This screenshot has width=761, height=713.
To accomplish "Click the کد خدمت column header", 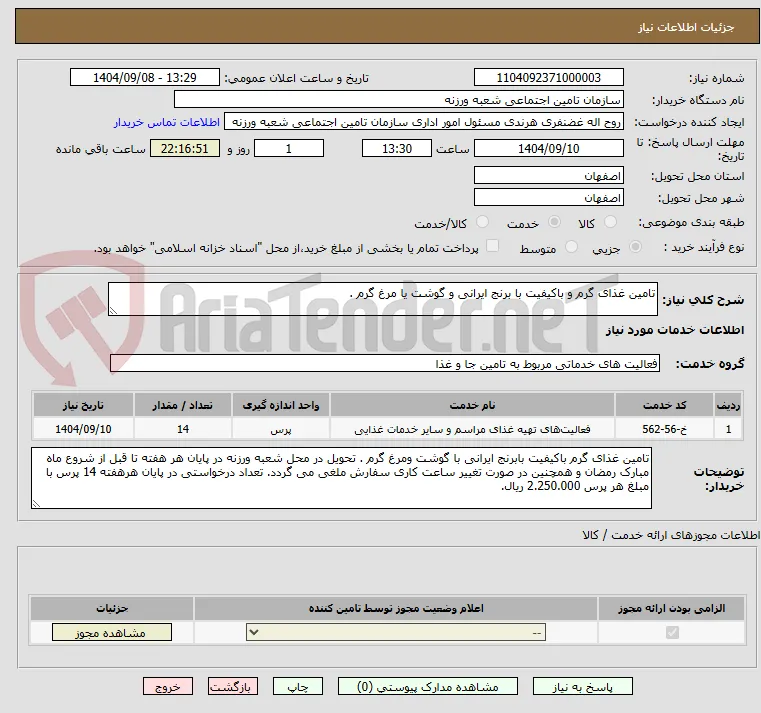I will pos(664,405).
